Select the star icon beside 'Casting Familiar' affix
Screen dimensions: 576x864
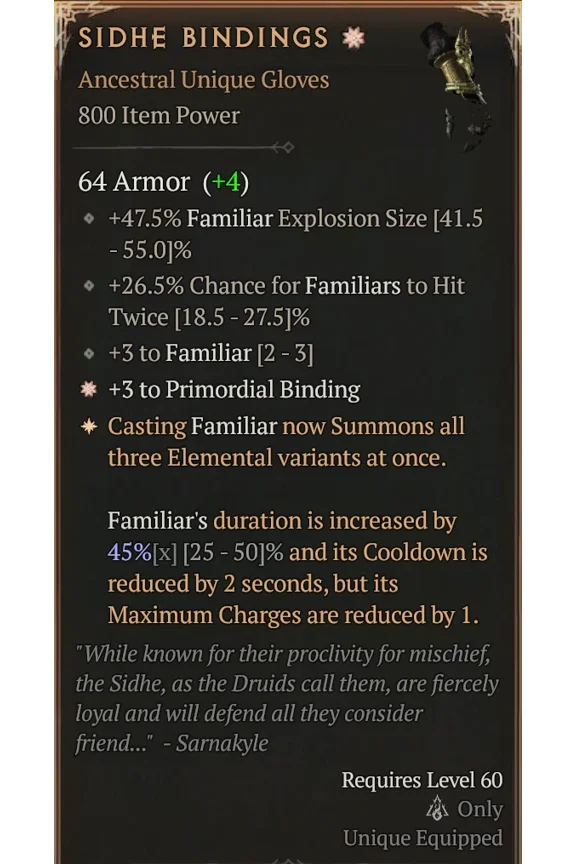(x=88, y=427)
